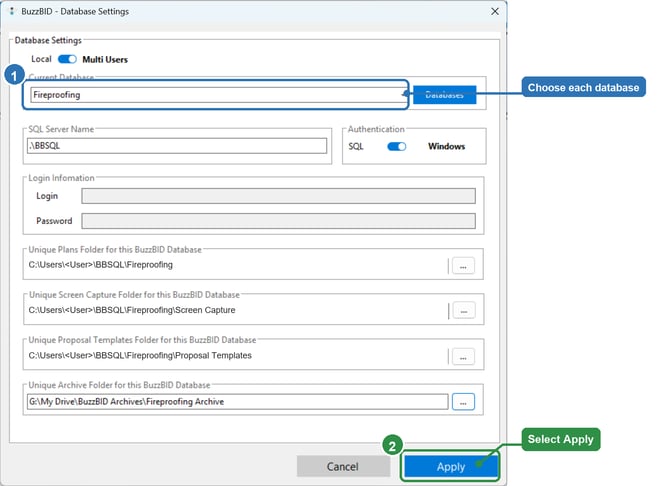Click the Local label
The image size is (670, 486).
pos(41,59)
